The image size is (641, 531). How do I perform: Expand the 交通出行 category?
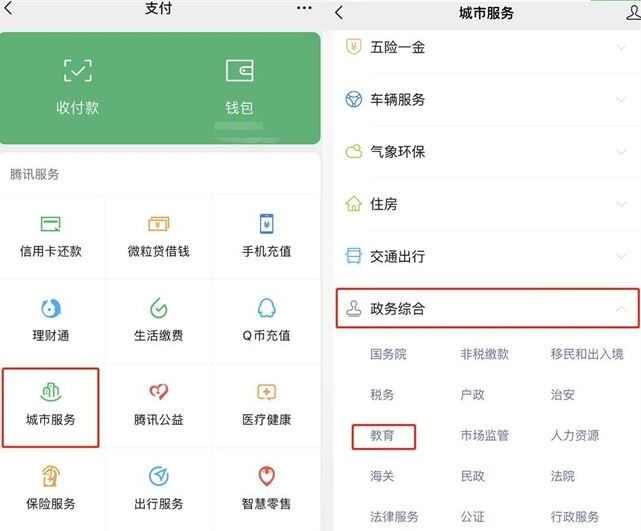[487, 257]
